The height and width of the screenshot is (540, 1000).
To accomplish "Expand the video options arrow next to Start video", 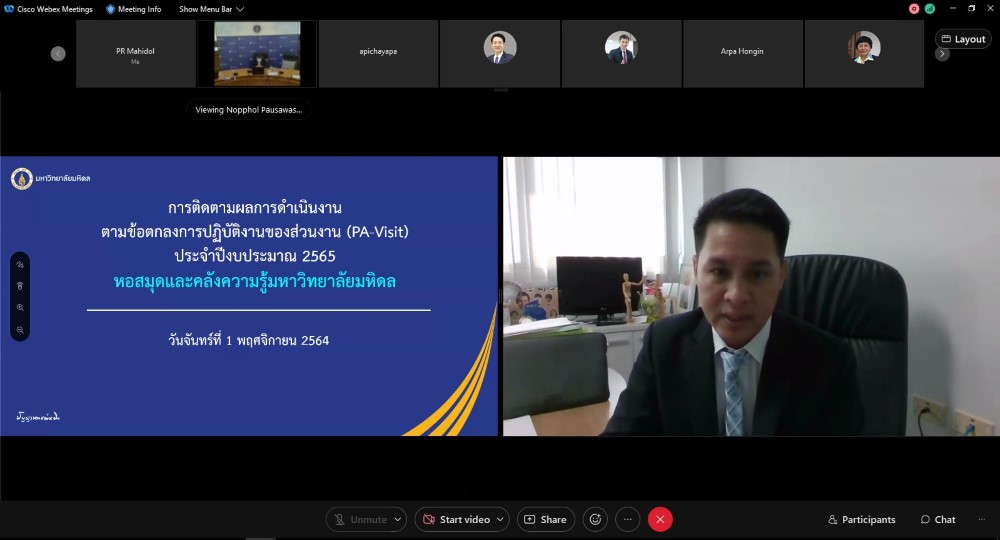I will [501, 519].
